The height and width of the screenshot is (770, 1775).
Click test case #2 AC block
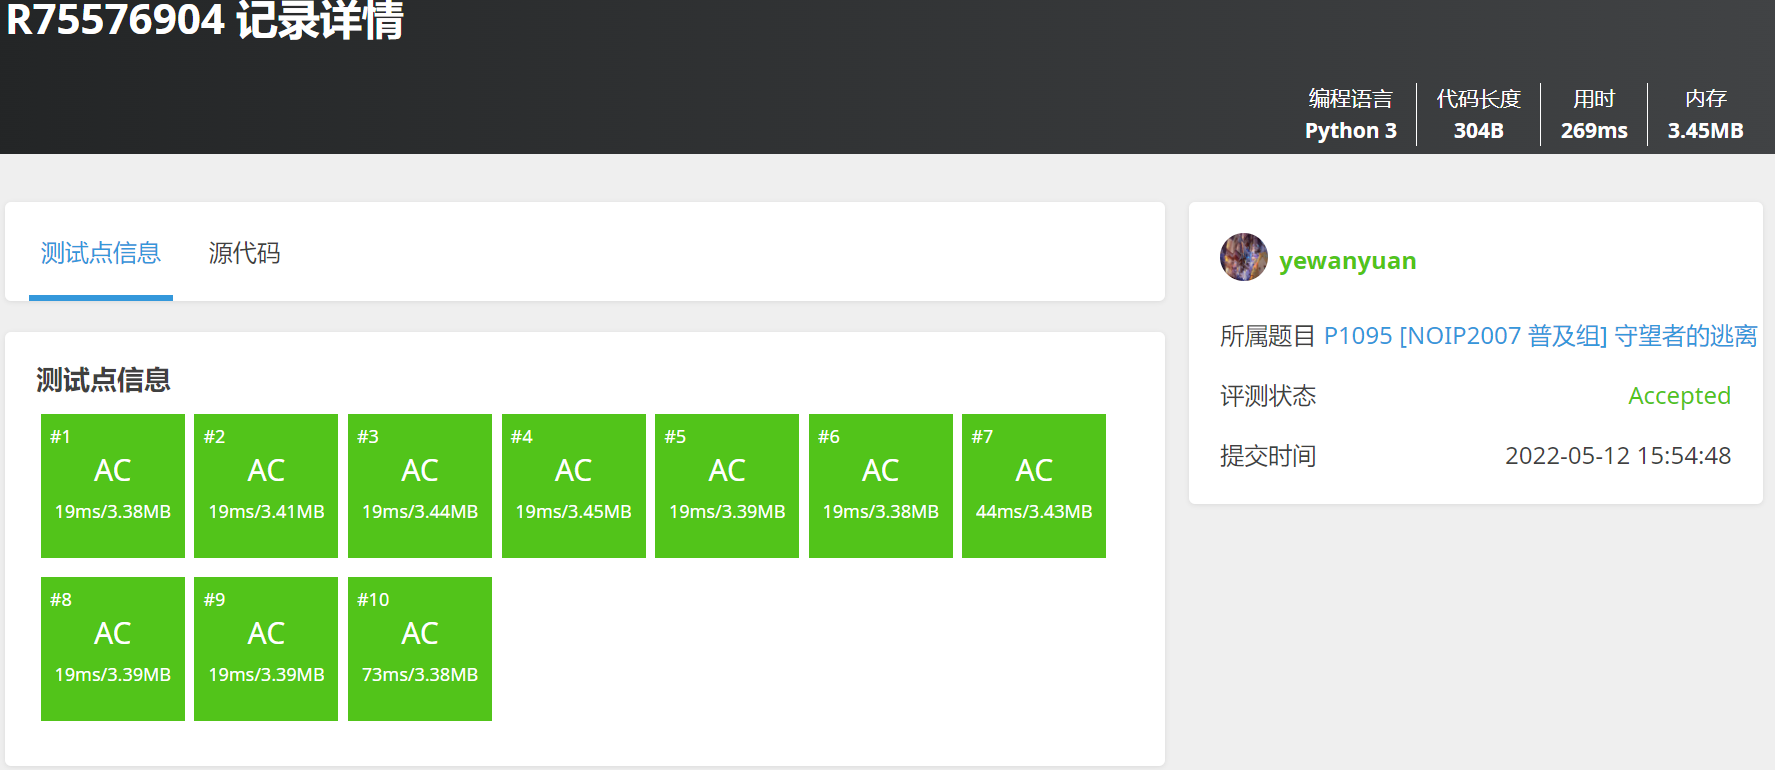[x=266, y=486]
